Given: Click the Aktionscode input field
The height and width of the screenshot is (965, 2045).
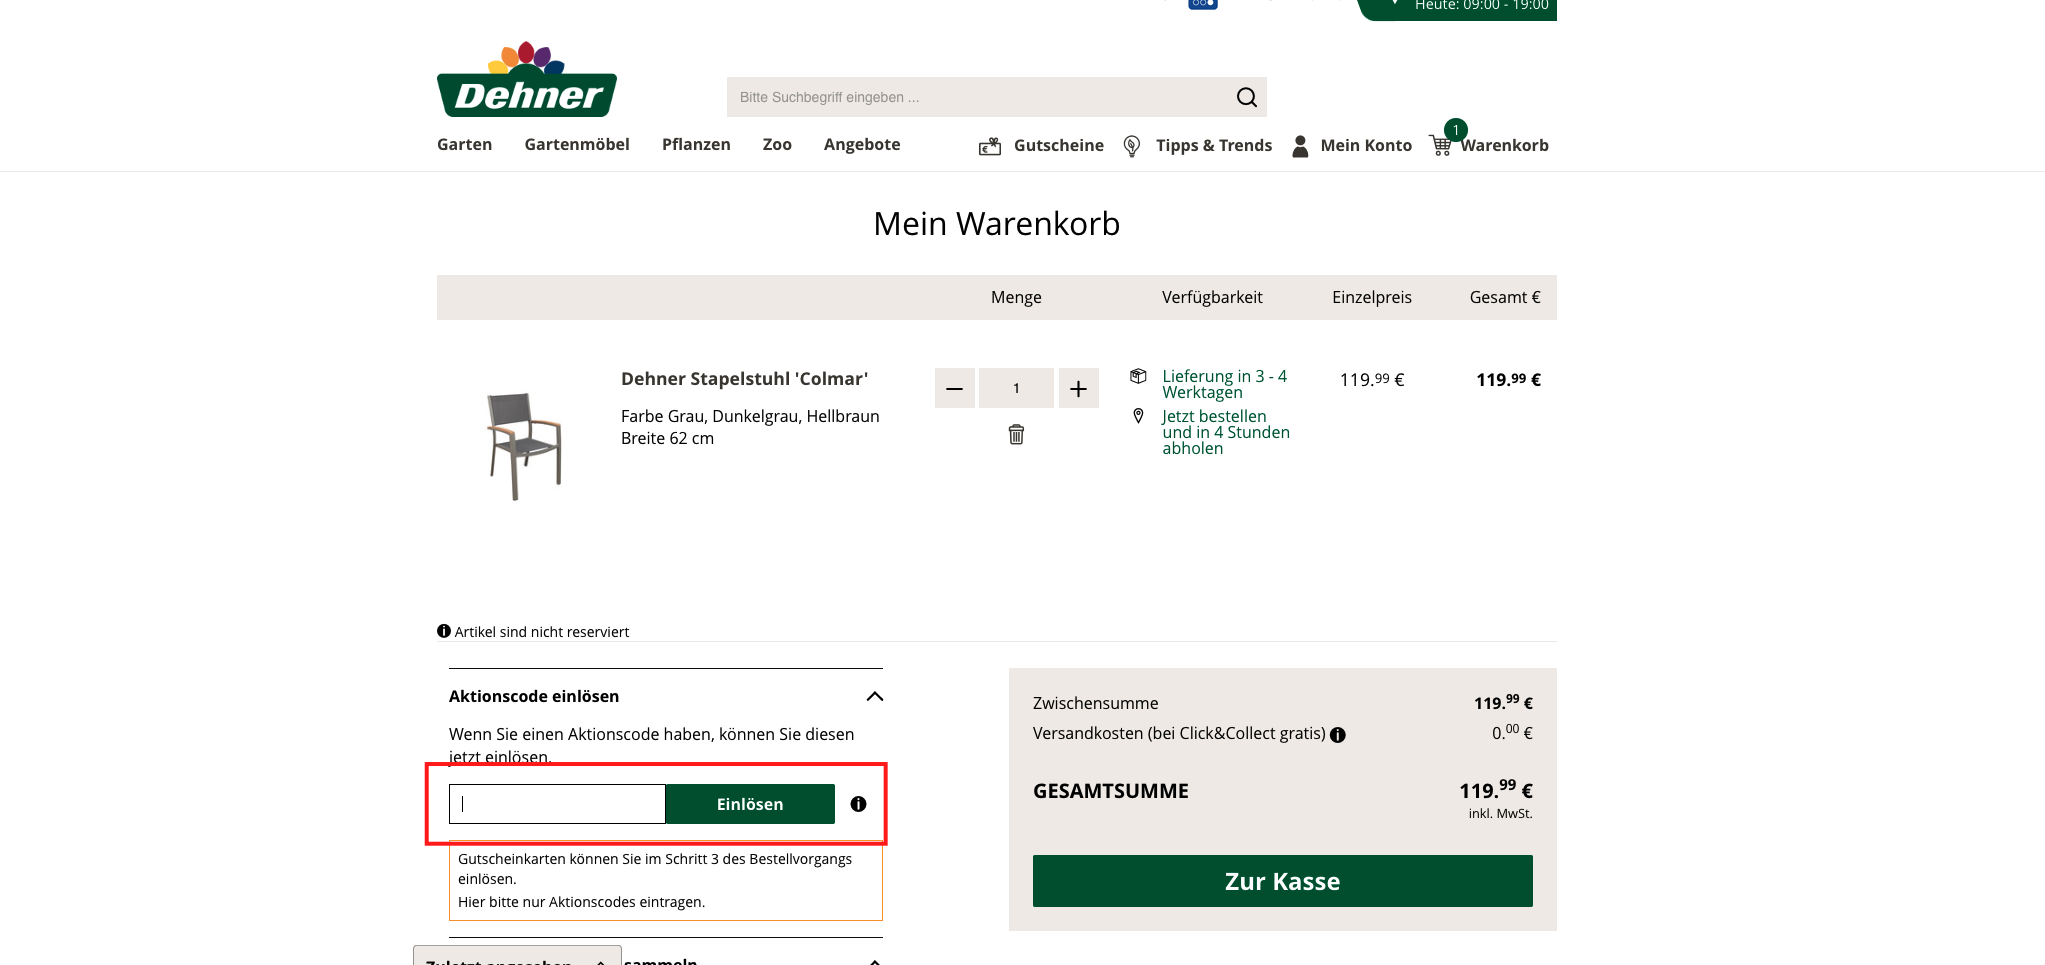Looking at the screenshot, I should point(557,804).
